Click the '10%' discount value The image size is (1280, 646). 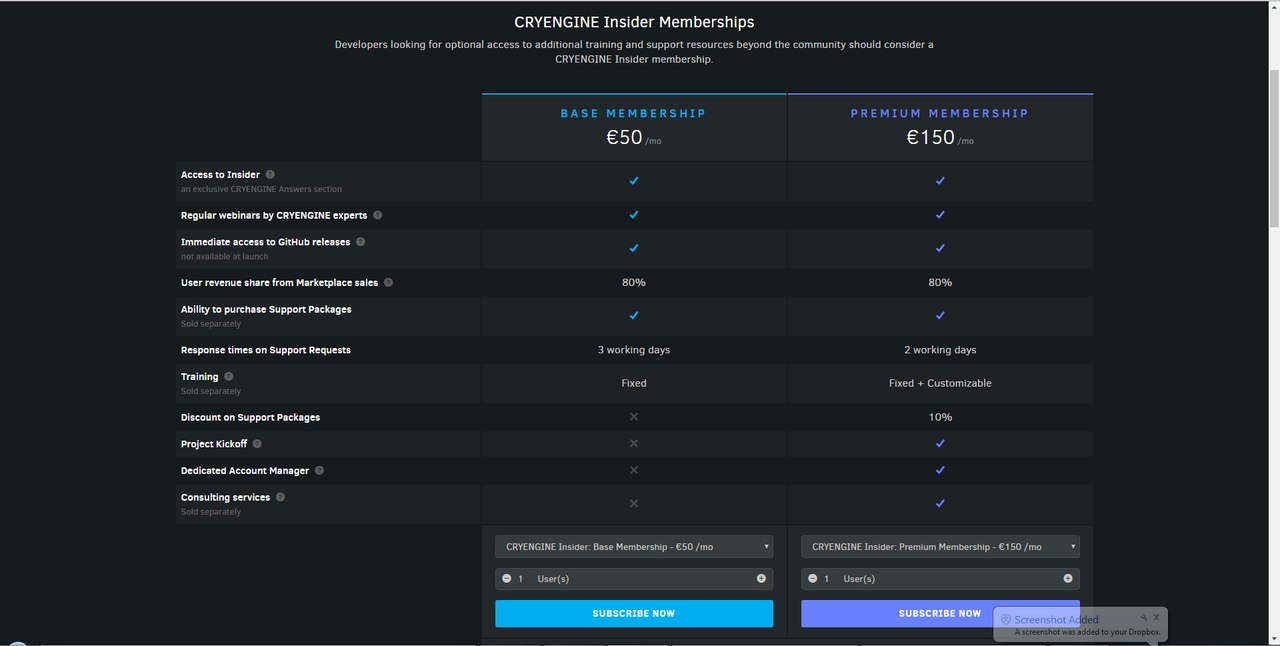(940, 417)
